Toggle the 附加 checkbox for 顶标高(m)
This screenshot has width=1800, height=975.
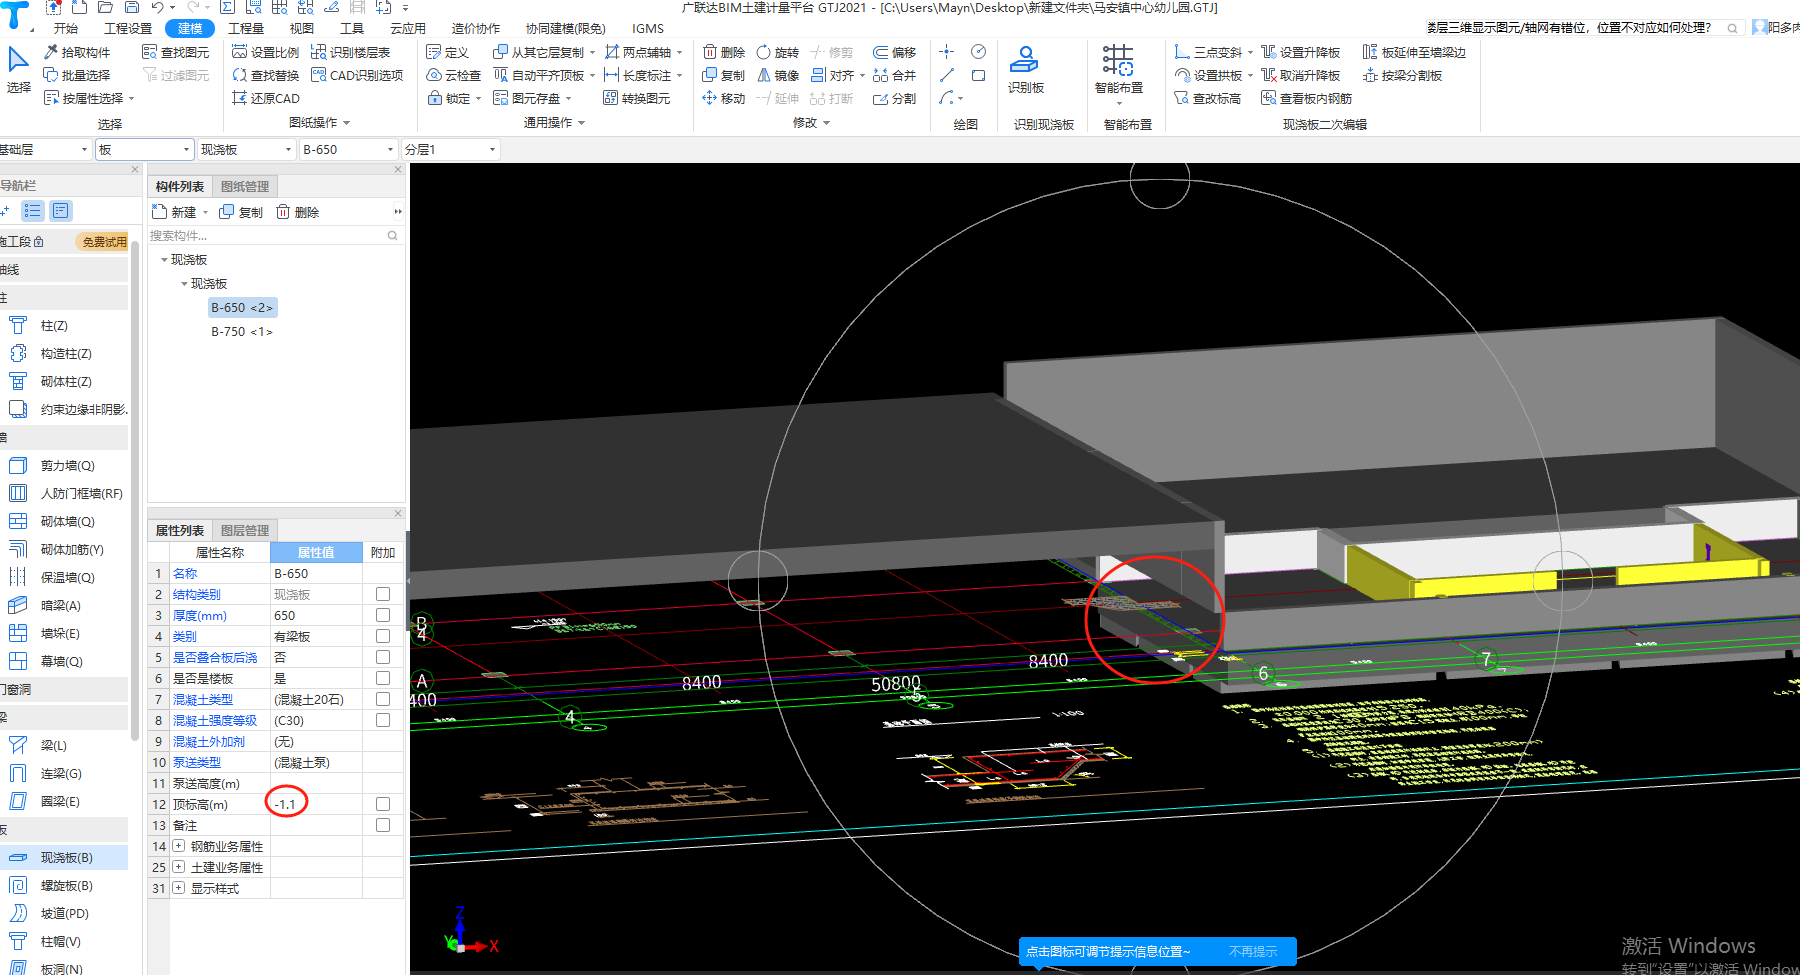[x=383, y=804]
